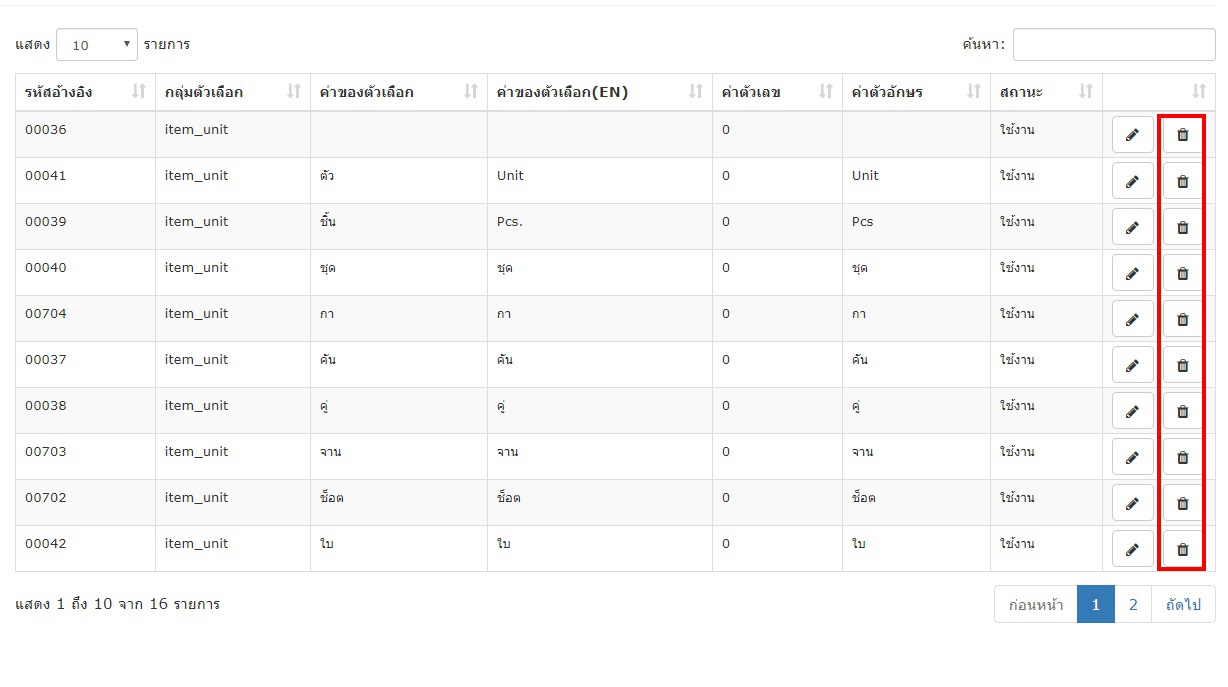This screenshot has height=687, width=1228.
Task: Delete row 00041 using trash icon
Action: (1182, 181)
